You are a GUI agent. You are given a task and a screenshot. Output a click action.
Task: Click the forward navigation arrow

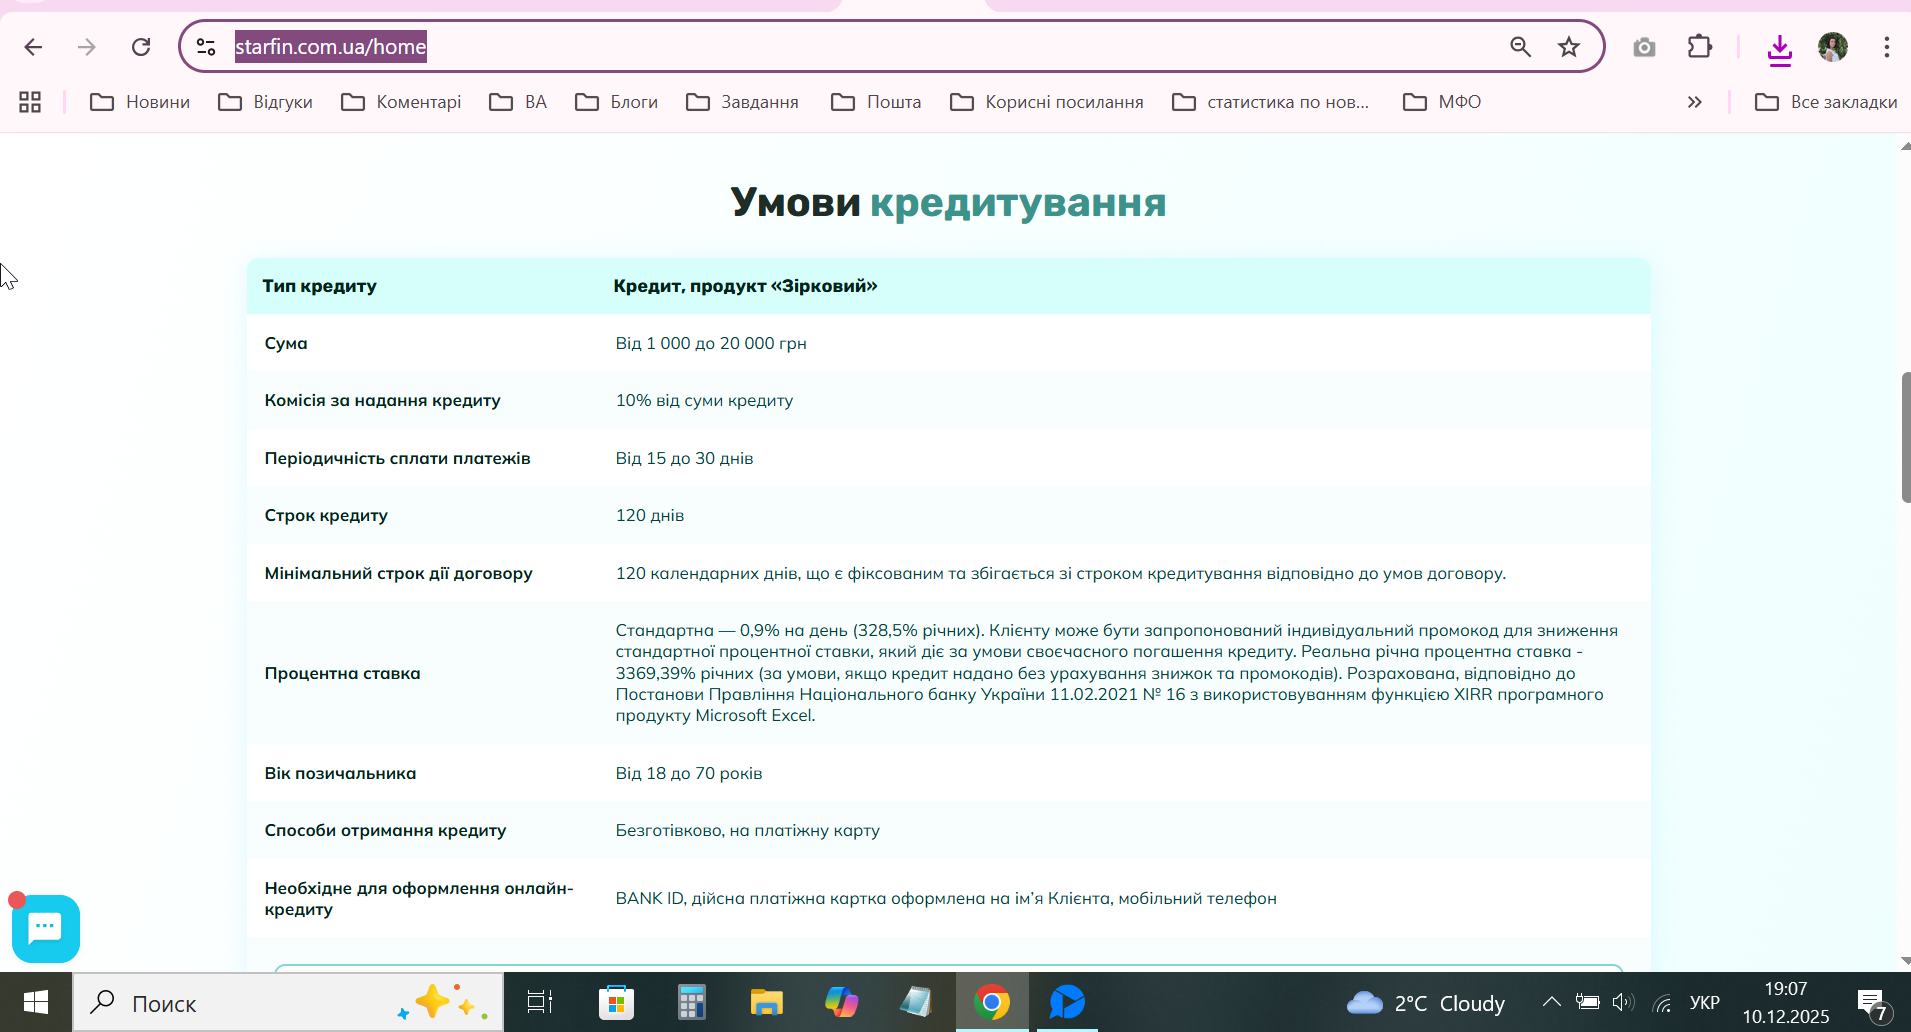tap(87, 47)
